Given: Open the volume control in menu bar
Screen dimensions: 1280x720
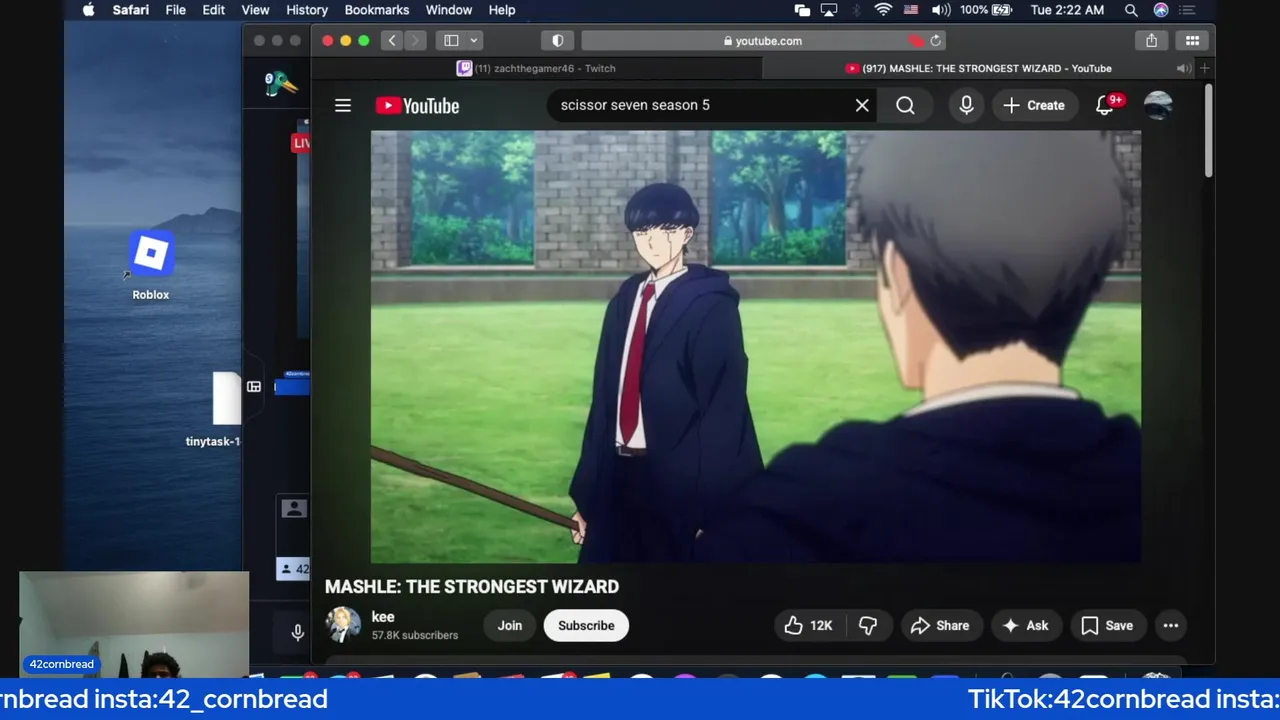Looking at the screenshot, I should pos(941,10).
